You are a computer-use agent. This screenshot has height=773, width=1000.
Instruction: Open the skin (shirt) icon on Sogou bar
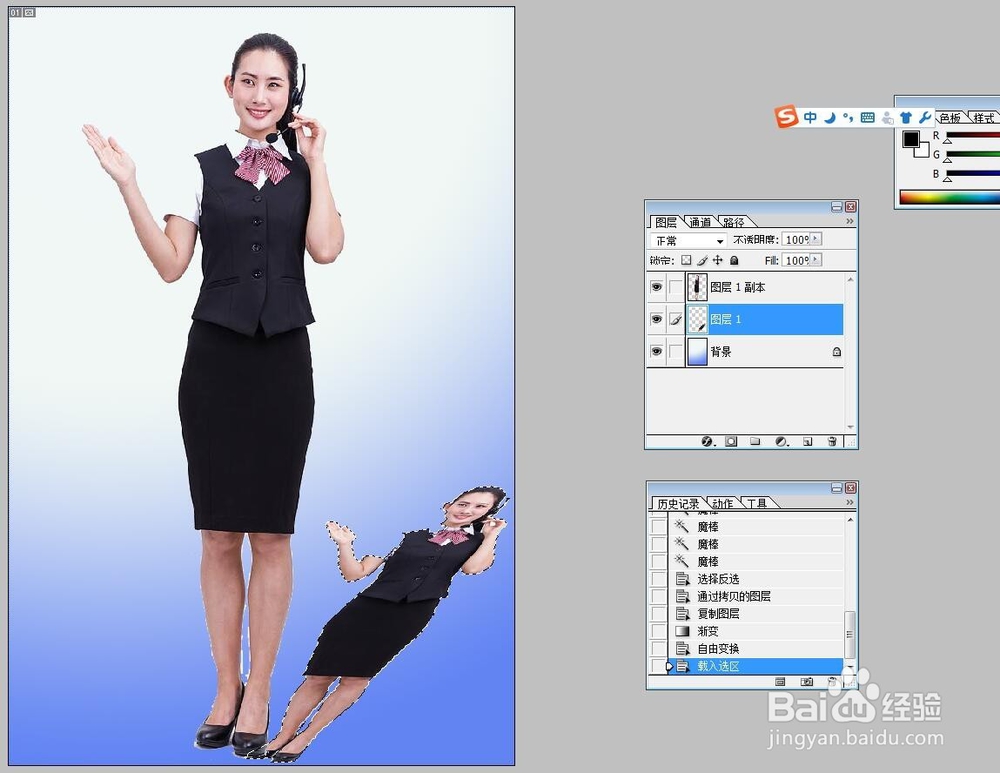[x=906, y=117]
